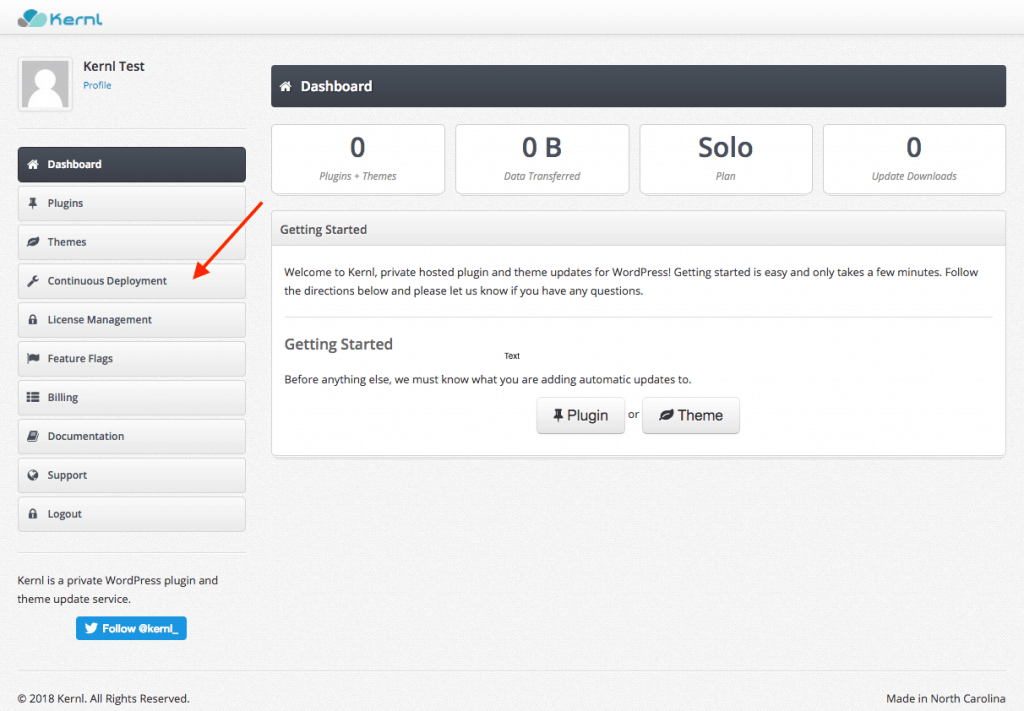The height and width of the screenshot is (711, 1024).
Task: Navigate to Feature Flags
Action: click(x=132, y=358)
